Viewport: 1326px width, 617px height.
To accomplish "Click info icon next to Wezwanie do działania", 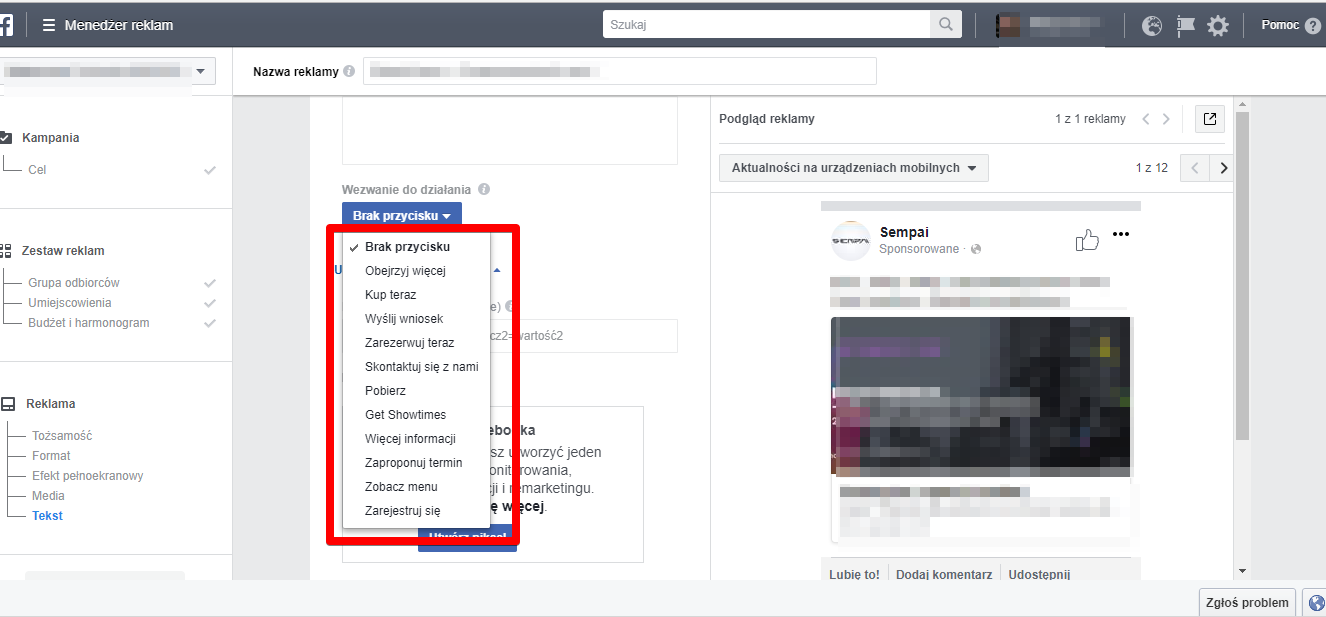I will tap(484, 189).
